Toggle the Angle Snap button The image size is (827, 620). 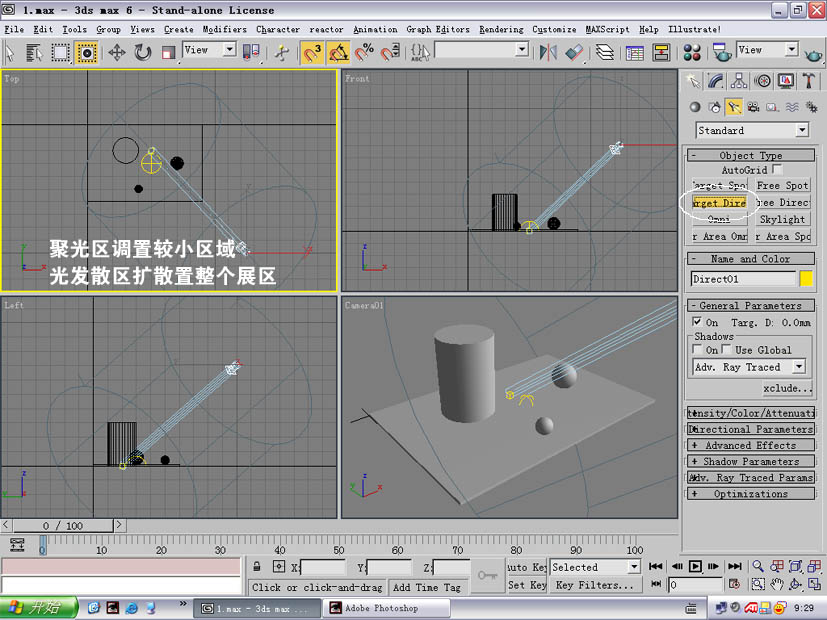[x=338, y=53]
